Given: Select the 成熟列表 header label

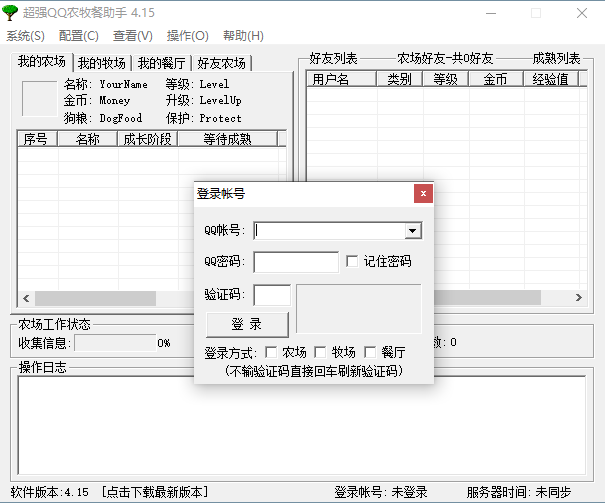Looking at the screenshot, I should (x=556, y=59).
